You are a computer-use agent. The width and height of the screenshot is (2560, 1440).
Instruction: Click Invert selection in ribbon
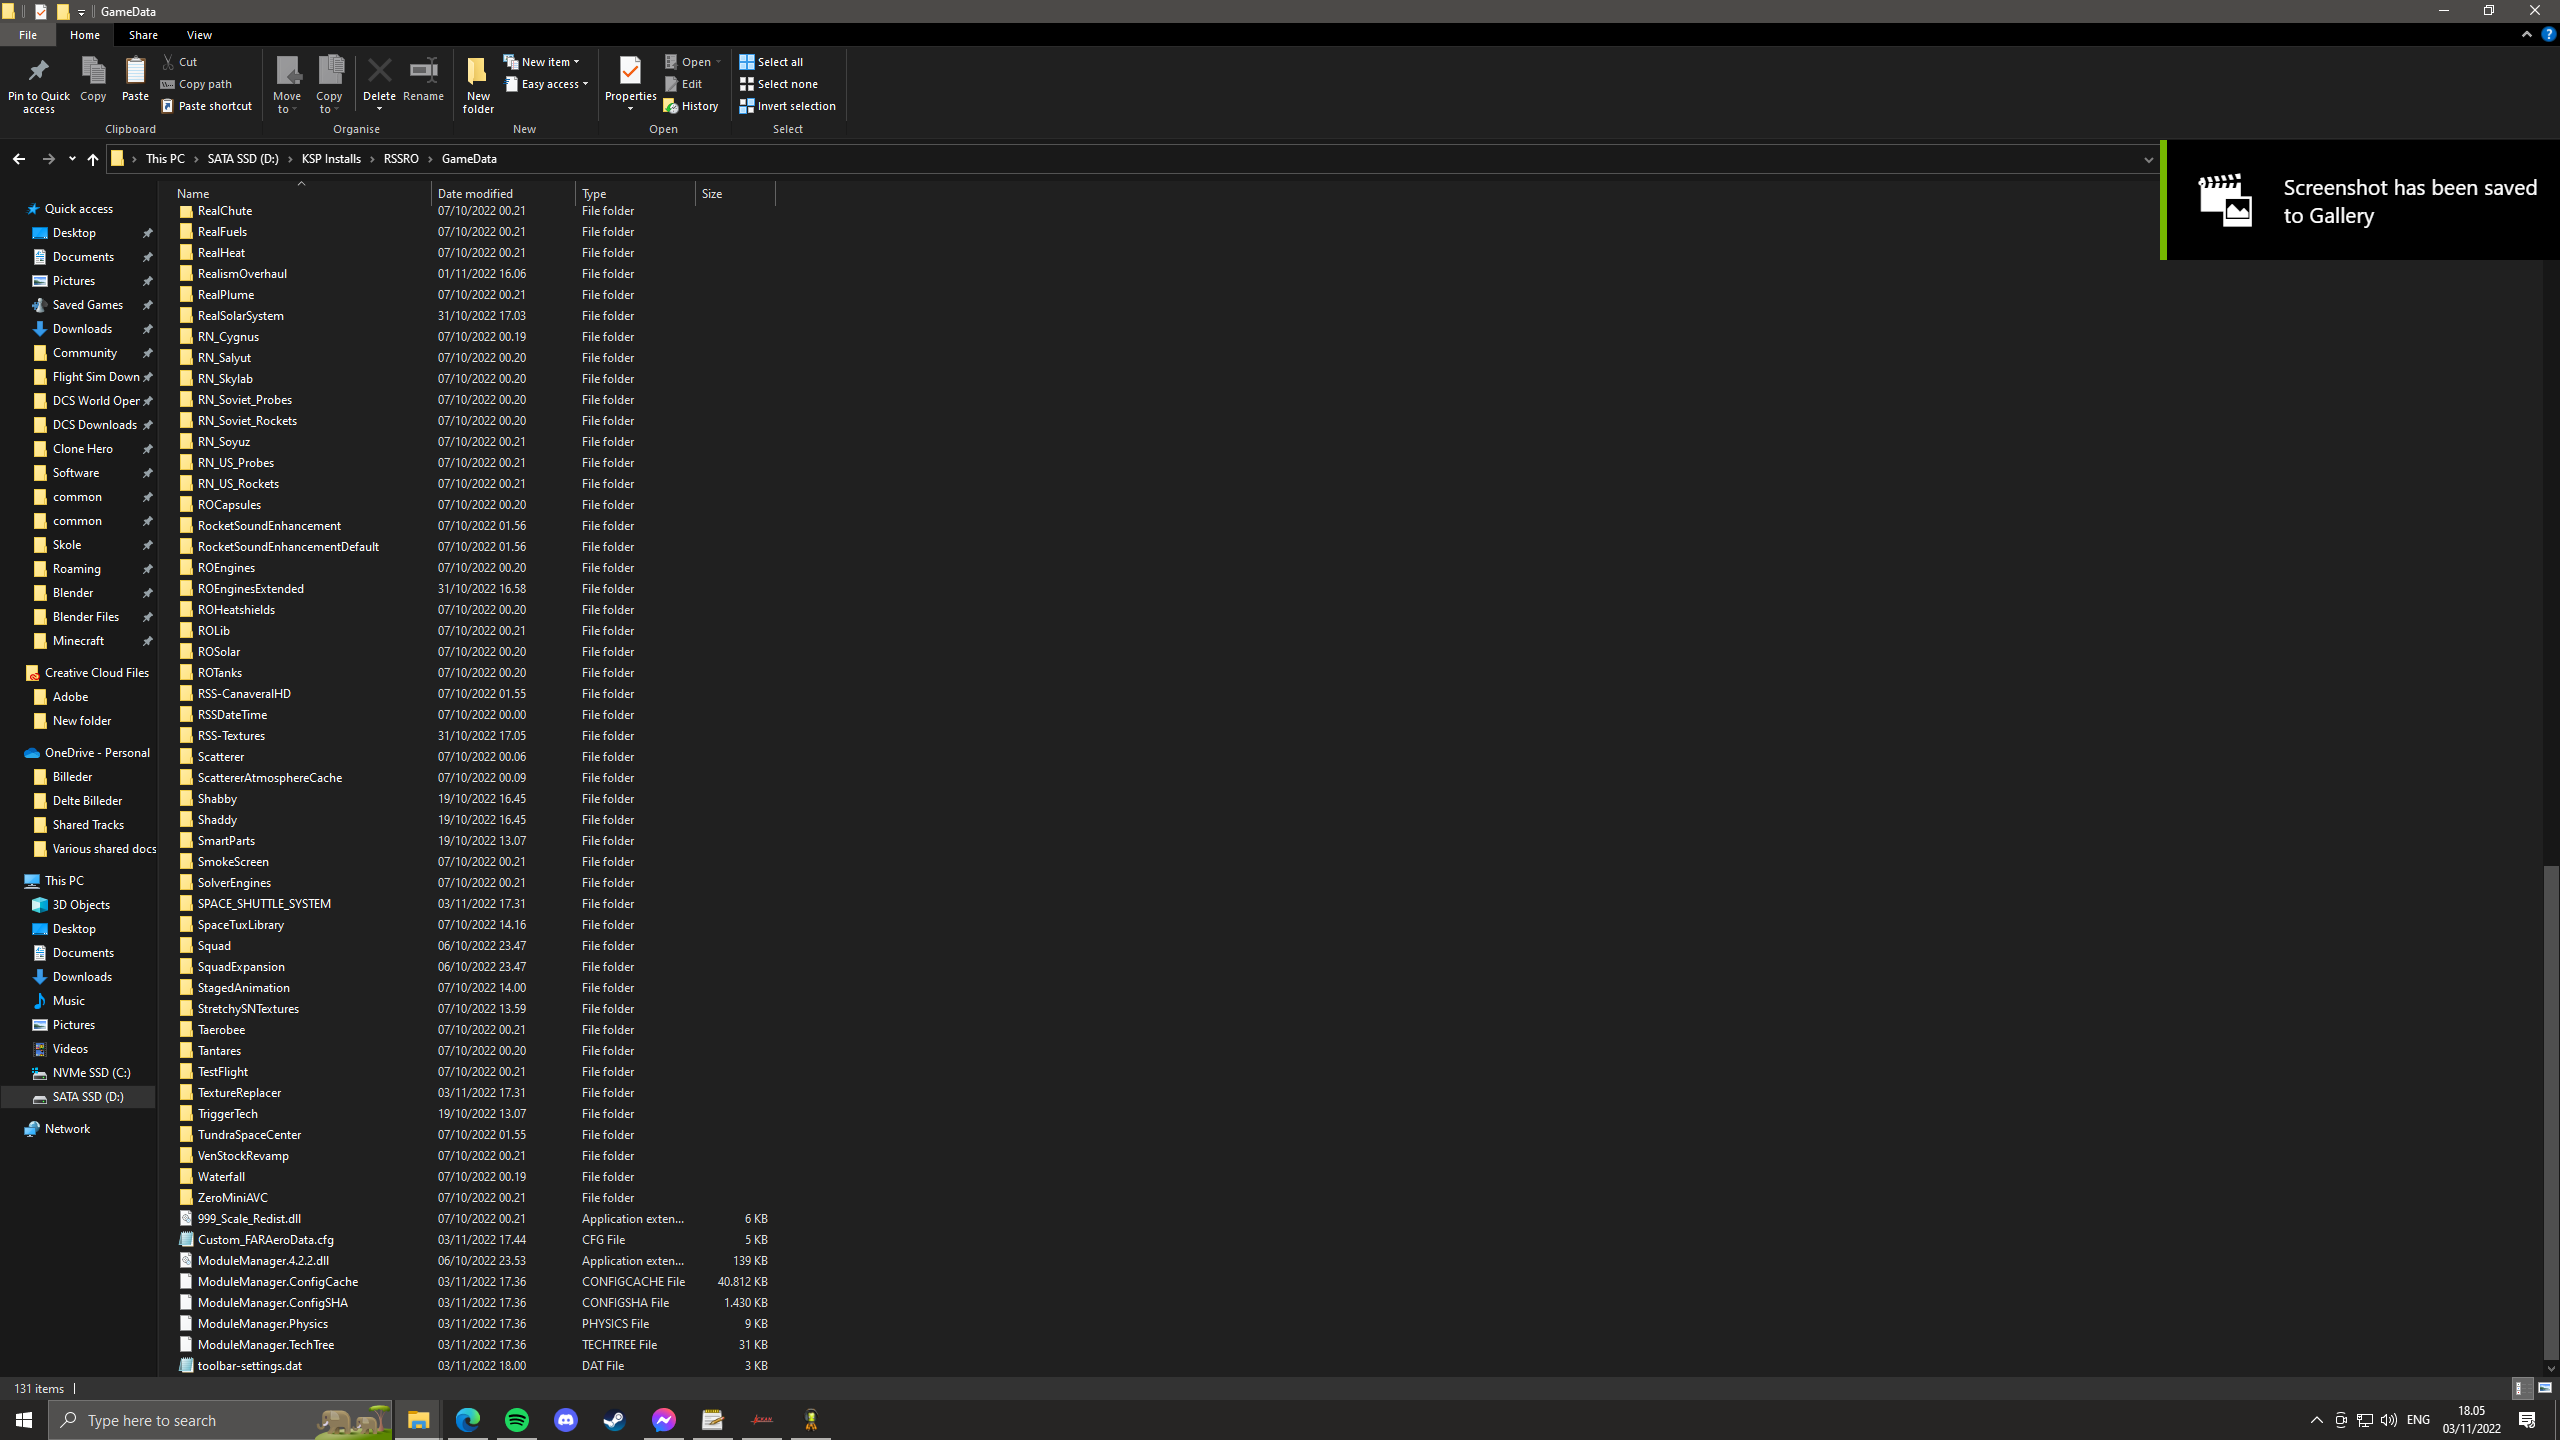[x=787, y=106]
